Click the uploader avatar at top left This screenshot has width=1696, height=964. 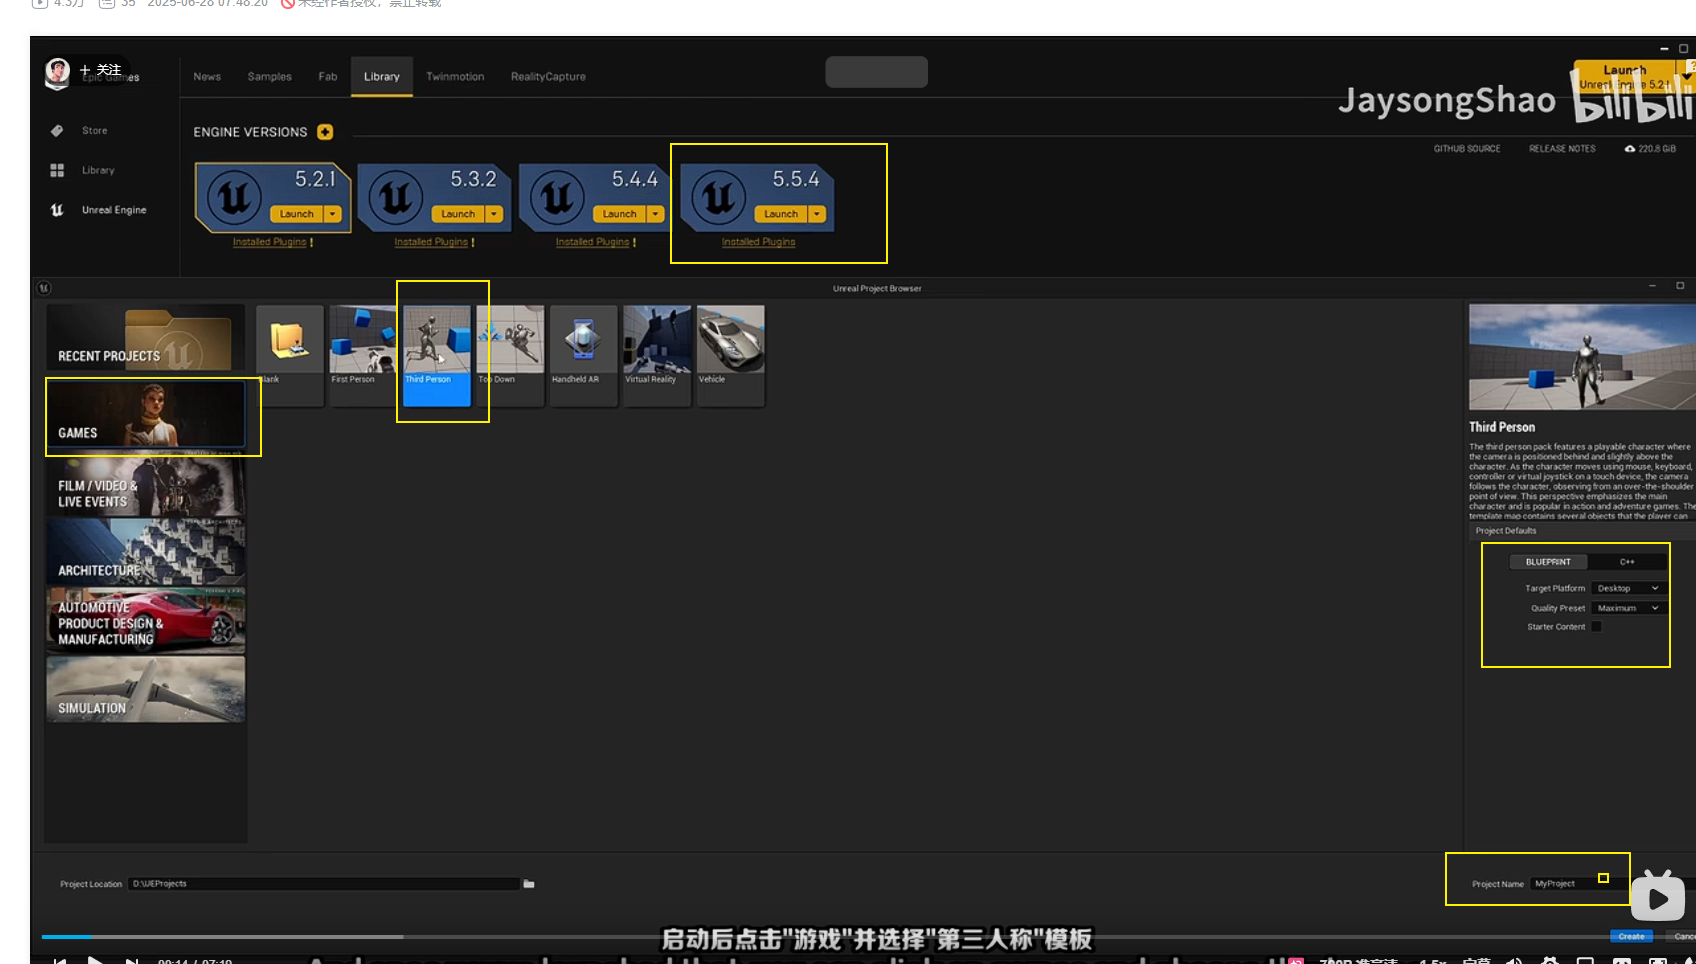pyautogui.click(x=58, y=71)
